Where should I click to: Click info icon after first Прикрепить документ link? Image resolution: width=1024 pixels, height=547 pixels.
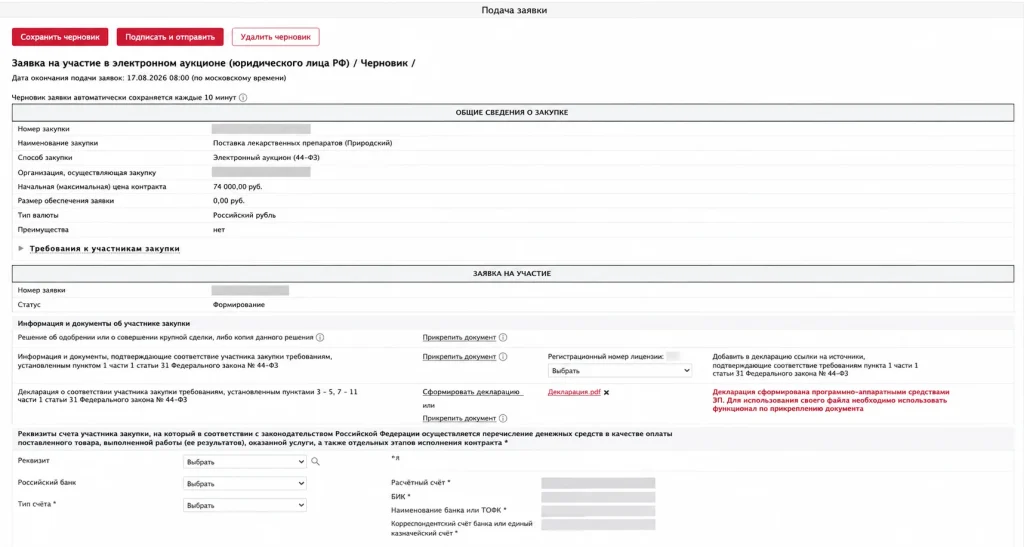pos(503,337)
